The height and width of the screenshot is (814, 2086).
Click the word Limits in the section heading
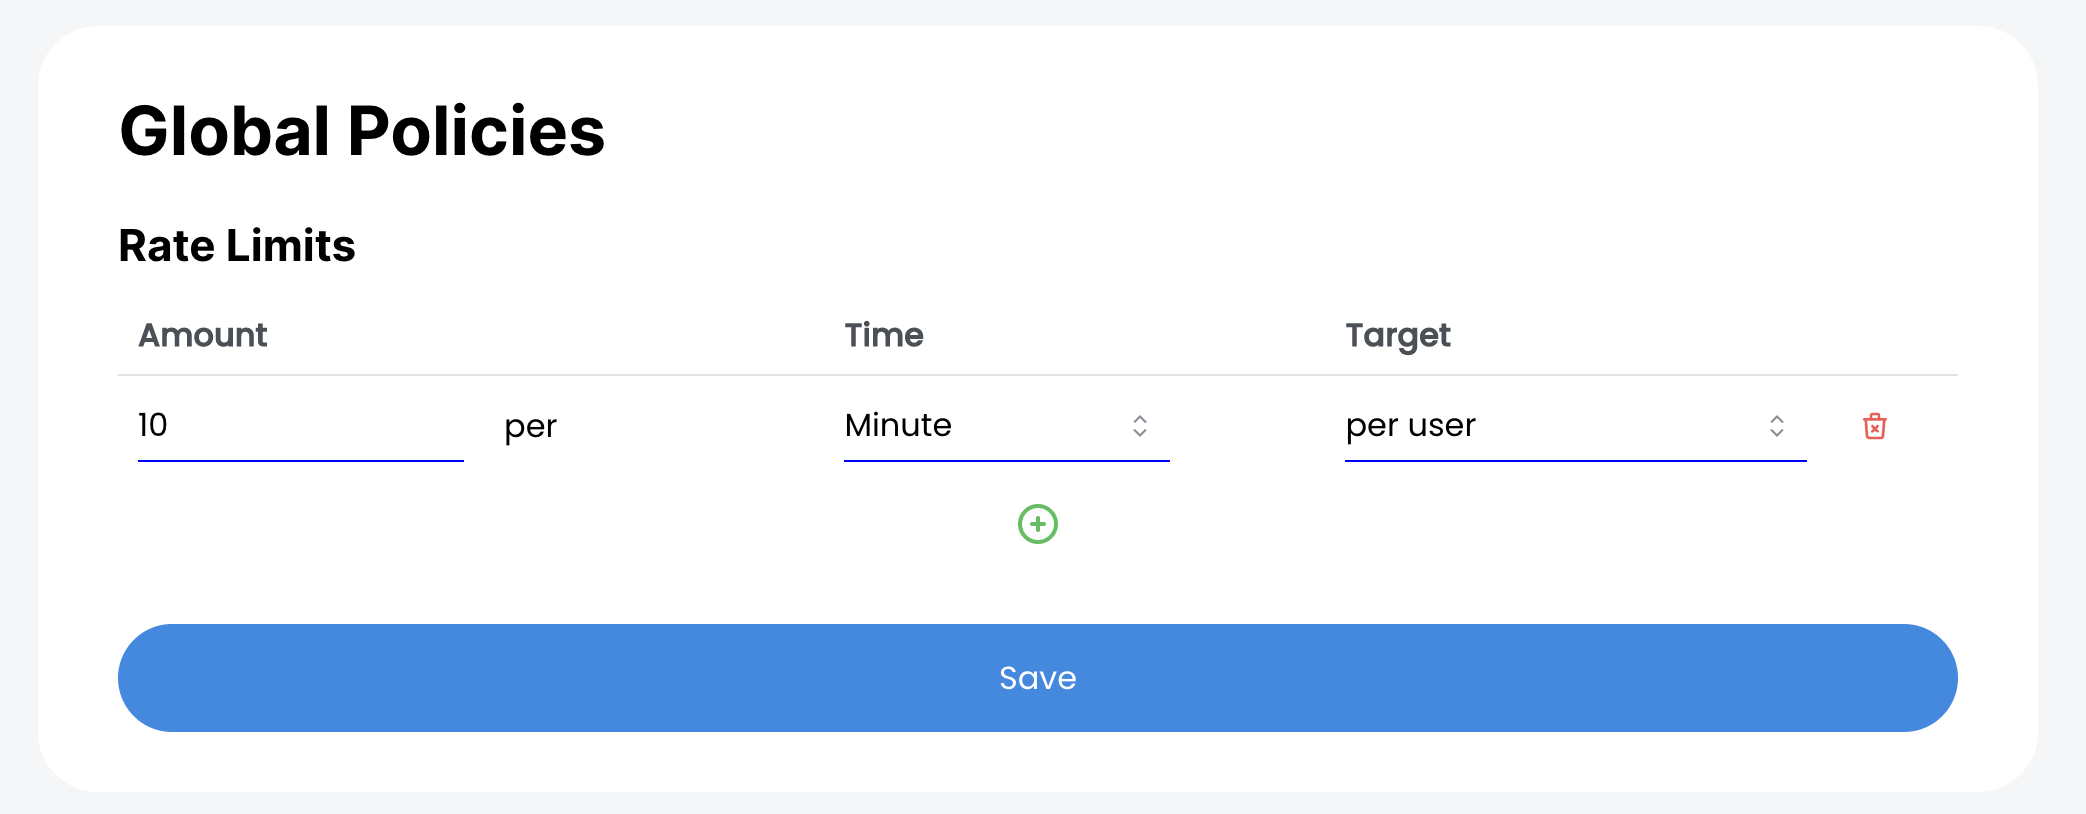(x=291, y=246)
